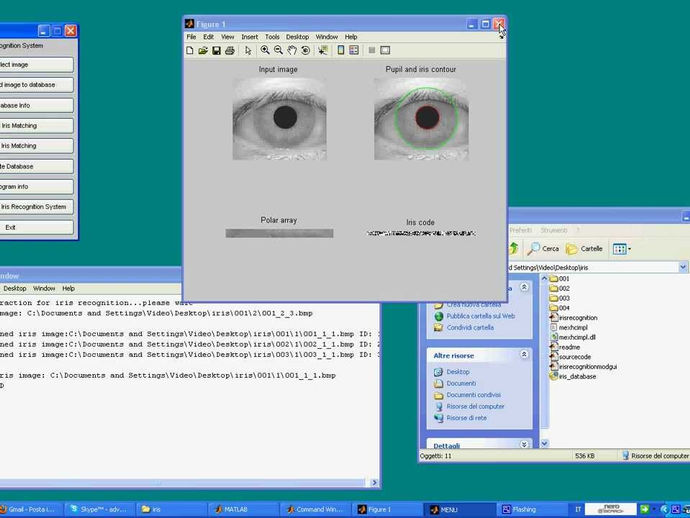
Task: Click the Iris Recognition System button
Action: click(x=37, y=207)
